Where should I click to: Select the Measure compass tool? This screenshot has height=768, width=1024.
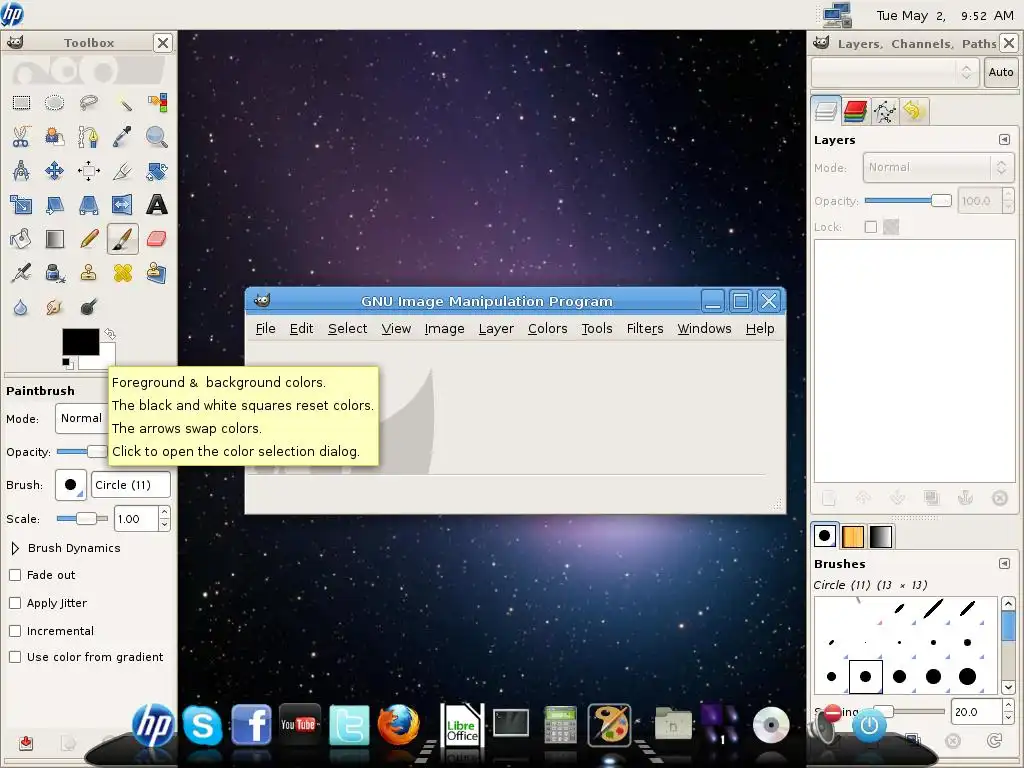(21, 171)
